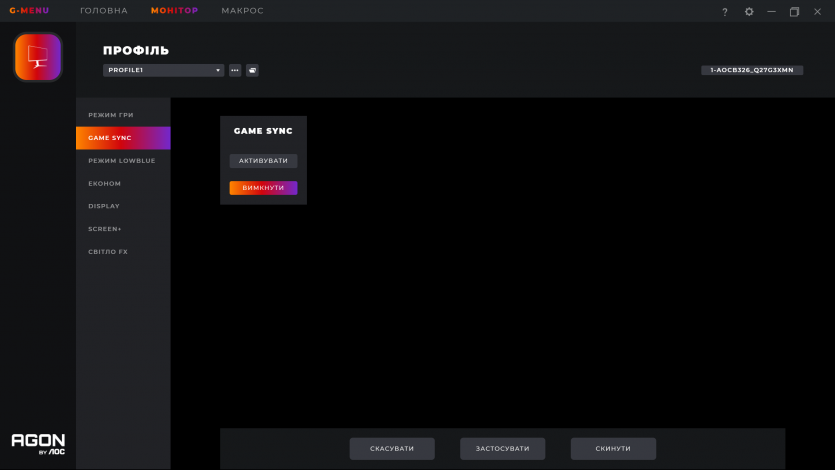Click the three-dots profile options icon

coord(235,70)
